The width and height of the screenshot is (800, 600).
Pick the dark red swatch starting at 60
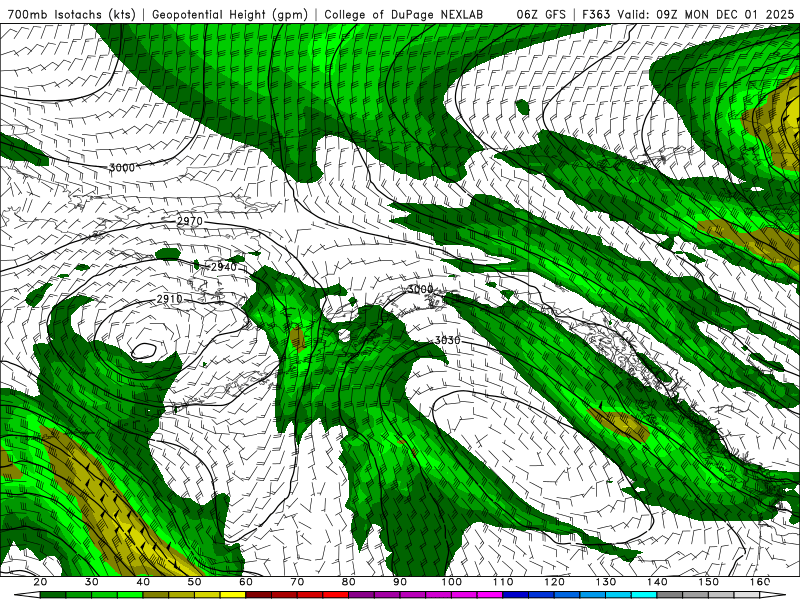click(x=258, y=595)
